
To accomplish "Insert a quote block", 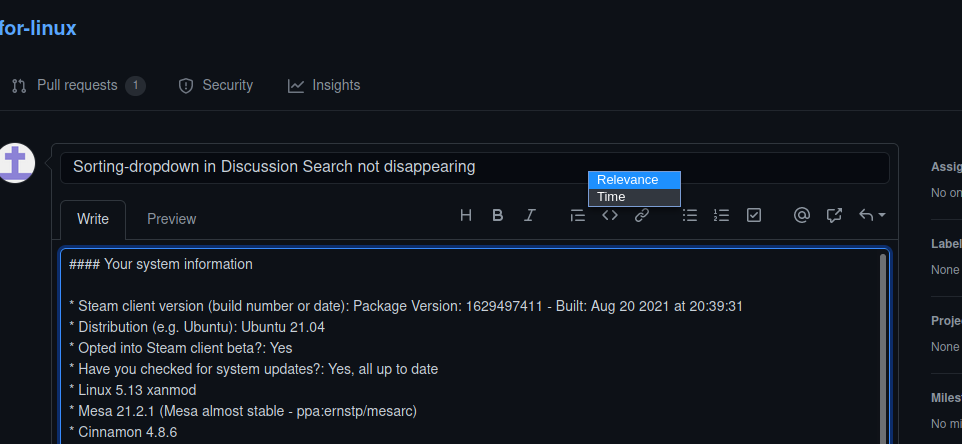I will pyautogui.click(x=577, y=215).
